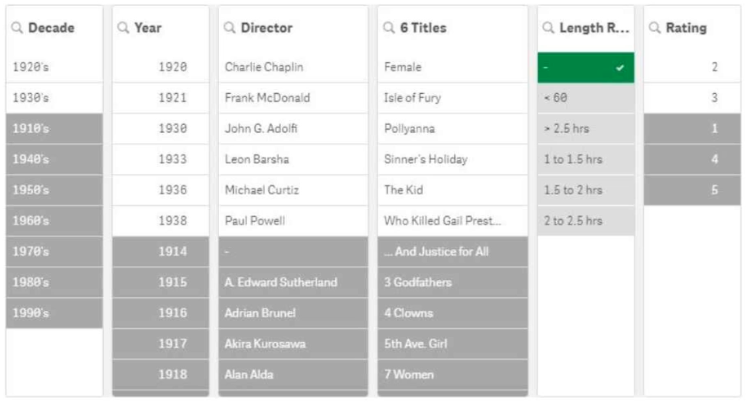Click the search icon beside Decade
The height and width of the screenshot is (405, 748).
click(x=17, y=28)
